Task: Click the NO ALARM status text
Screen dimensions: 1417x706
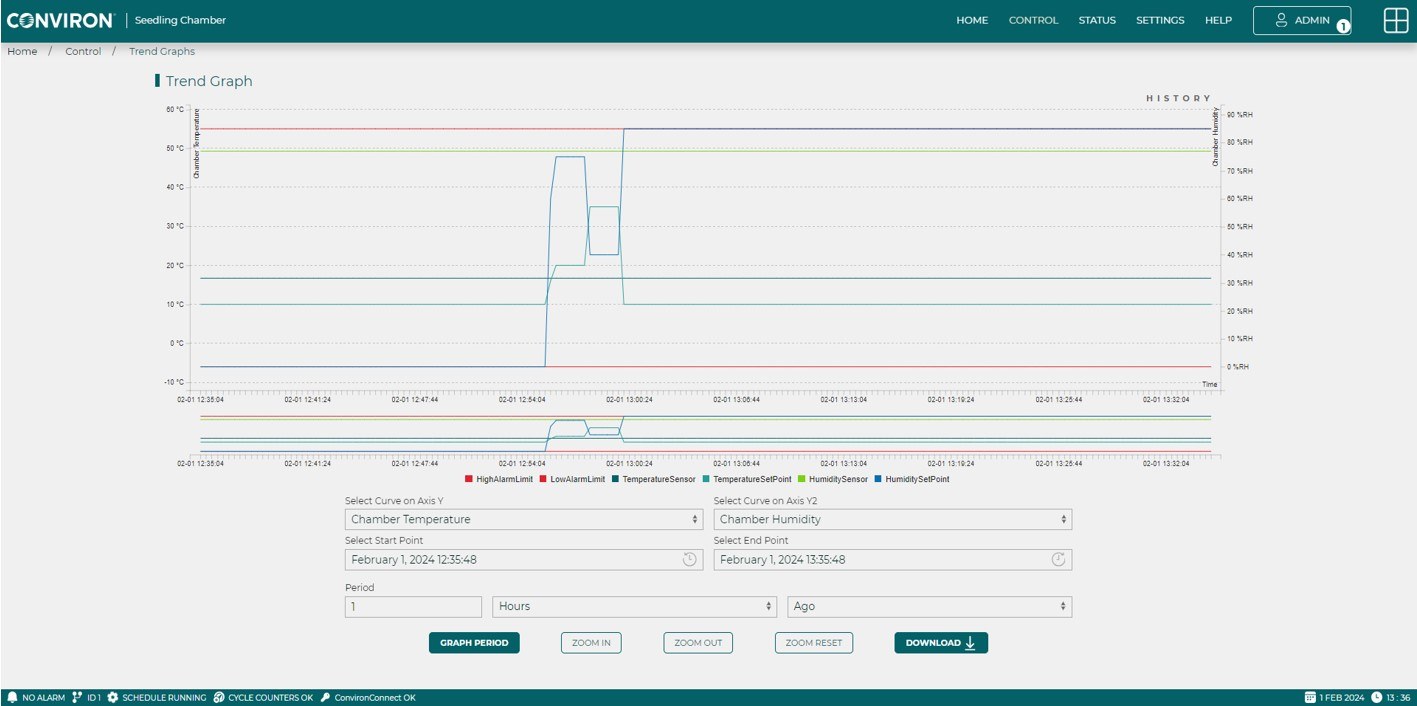Action: coord(43,698)
